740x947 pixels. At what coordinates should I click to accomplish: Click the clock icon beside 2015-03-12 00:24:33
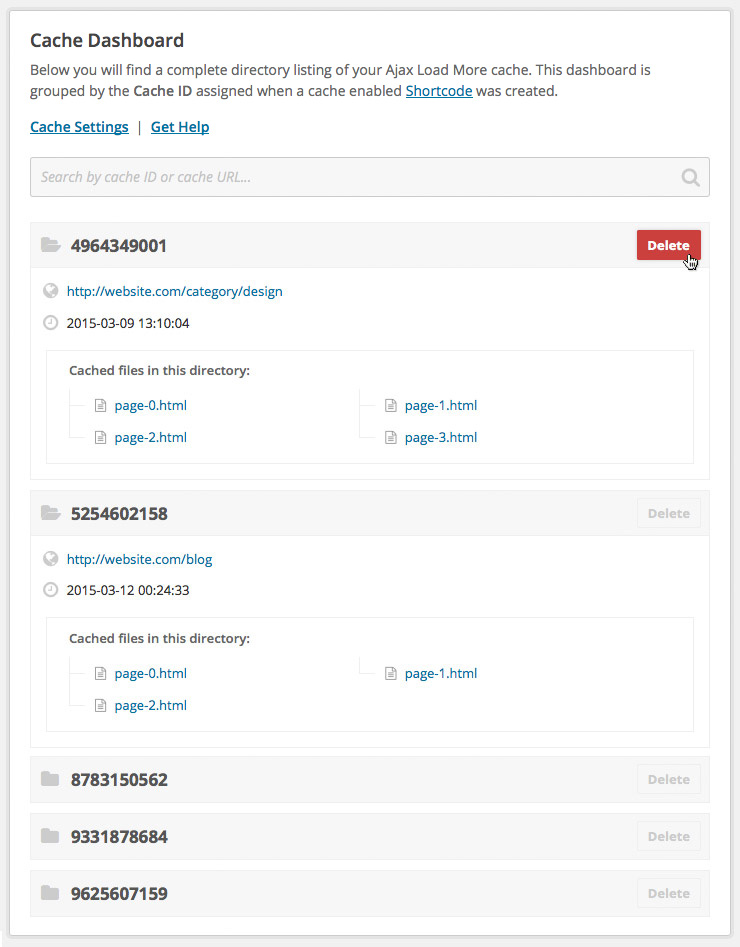coord(51,589)
